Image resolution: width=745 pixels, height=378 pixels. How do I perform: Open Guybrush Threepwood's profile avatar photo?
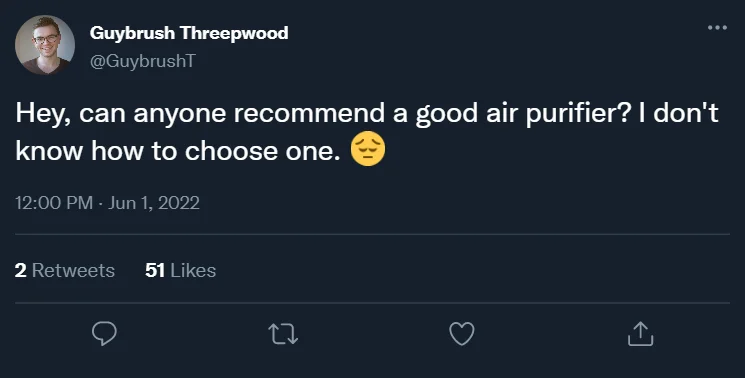pos(45,45)
